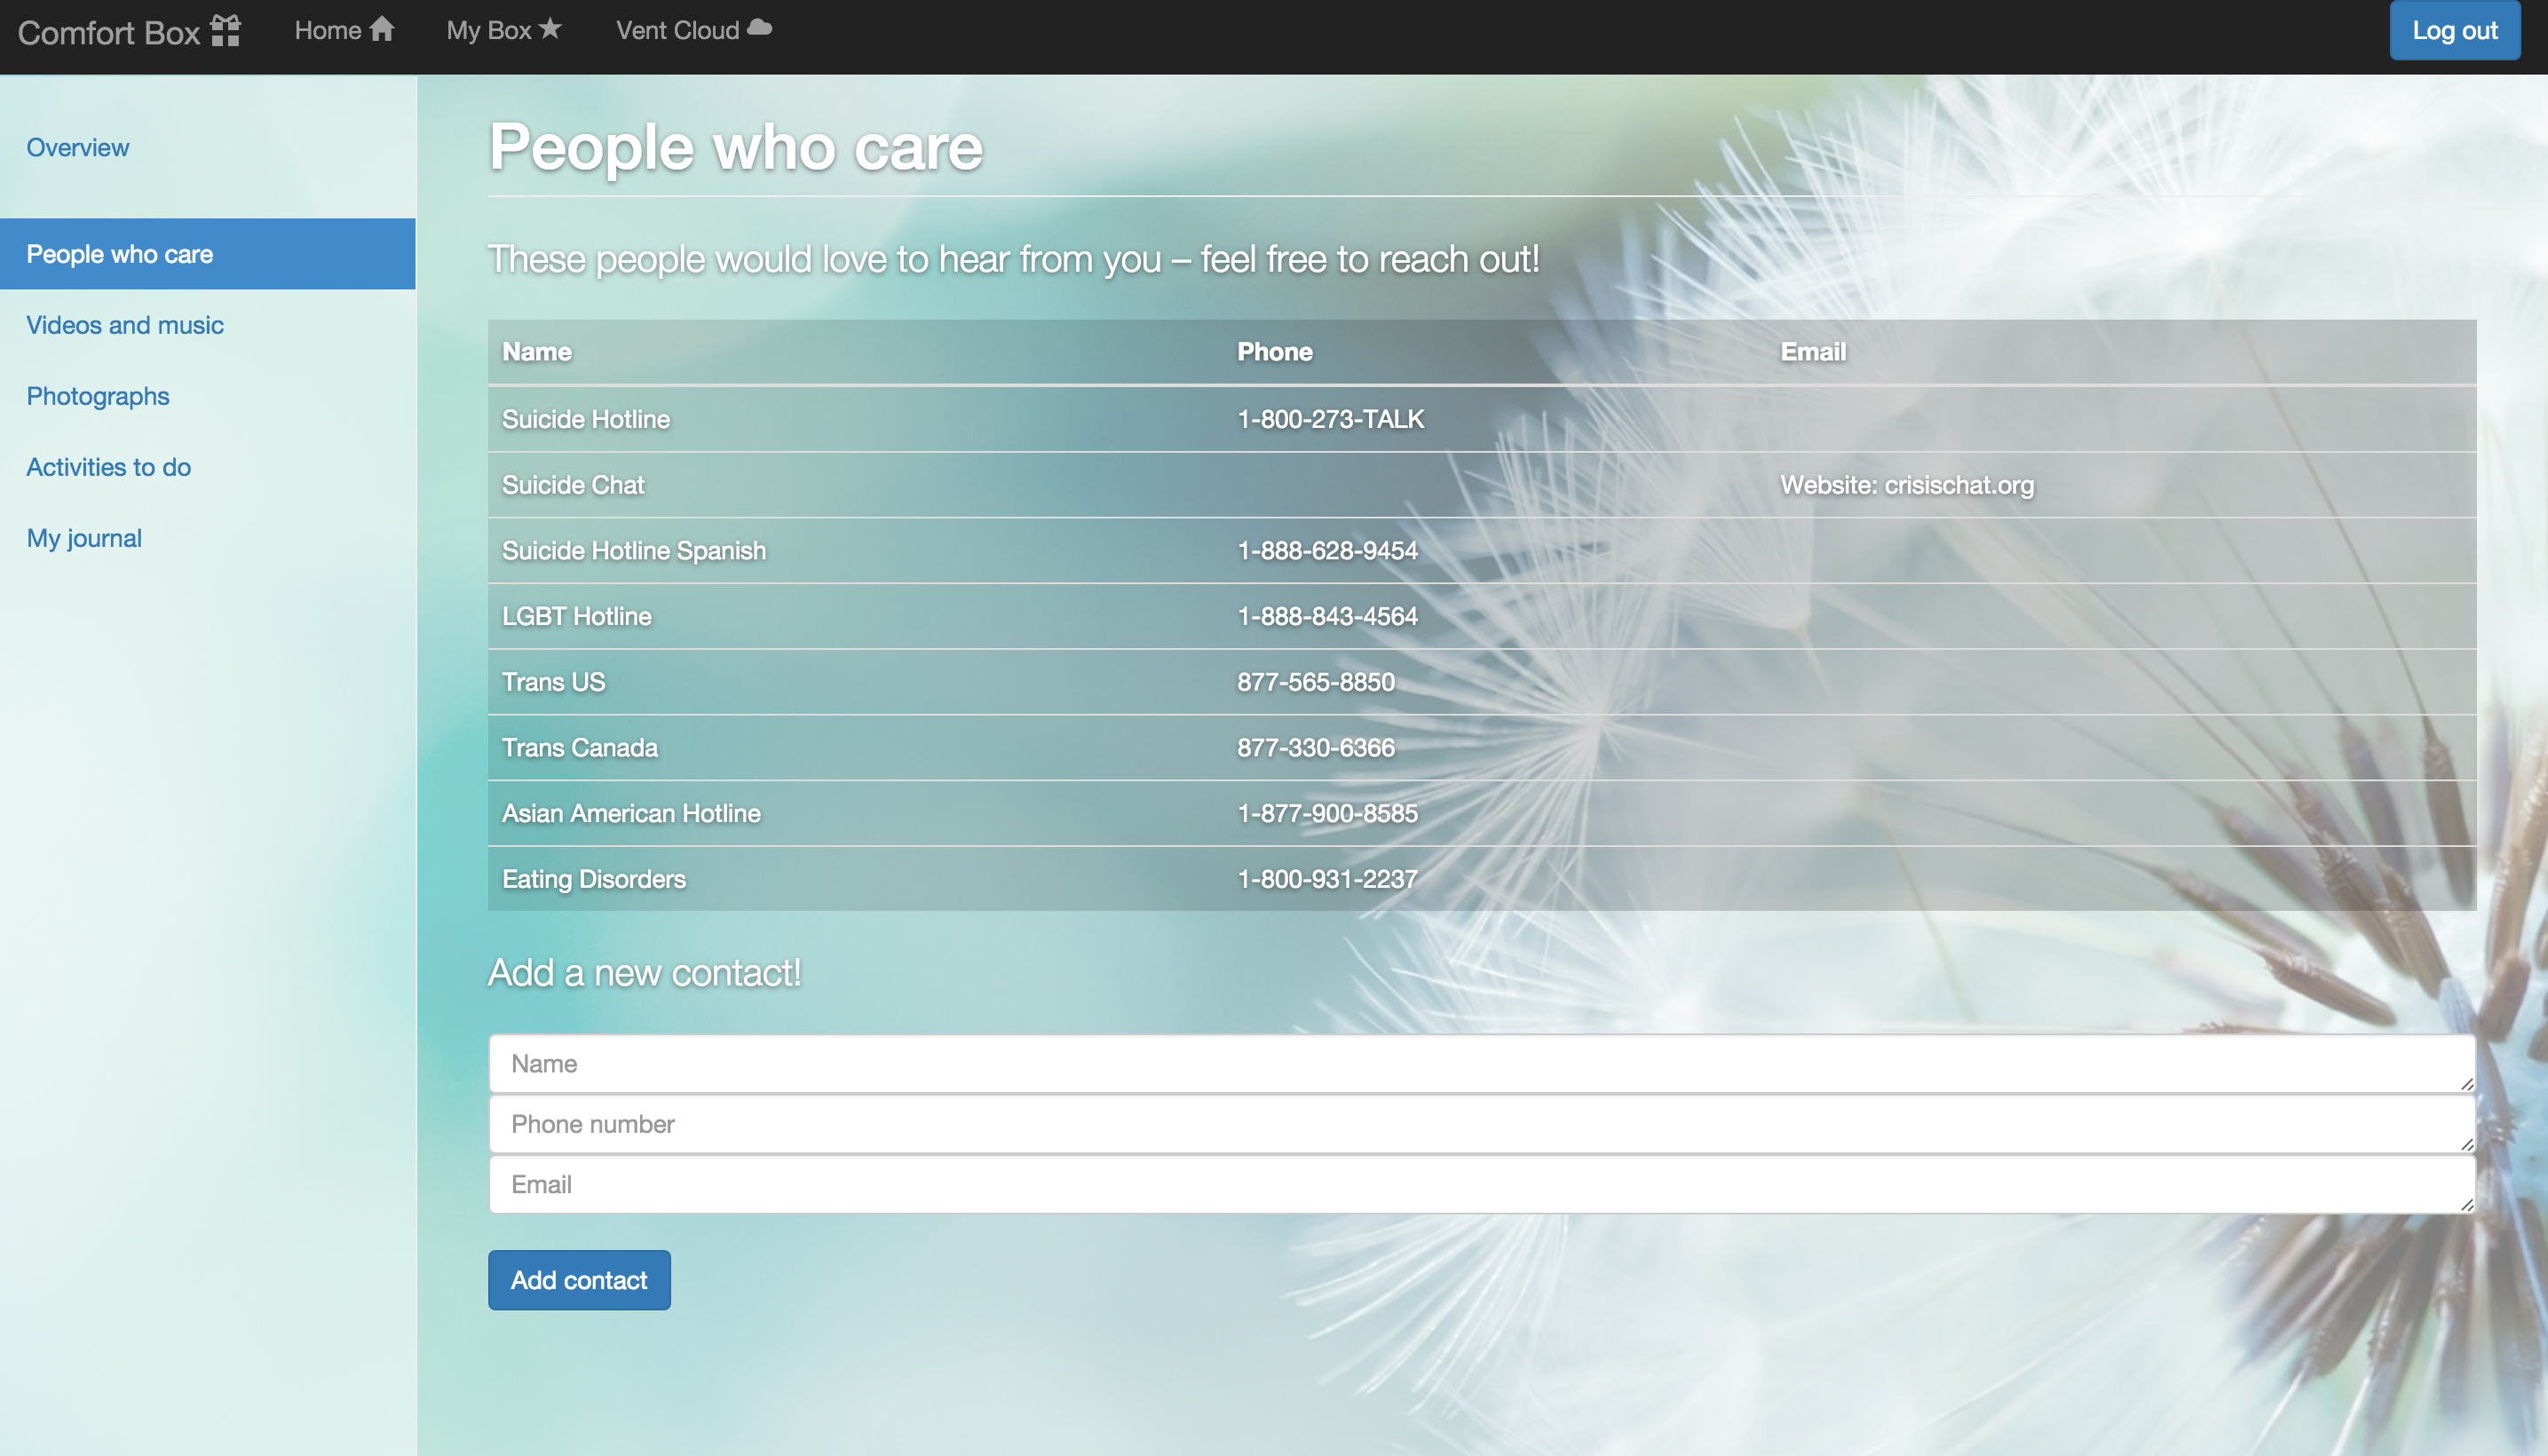Navigate to Activities to do

click(109, 467)
